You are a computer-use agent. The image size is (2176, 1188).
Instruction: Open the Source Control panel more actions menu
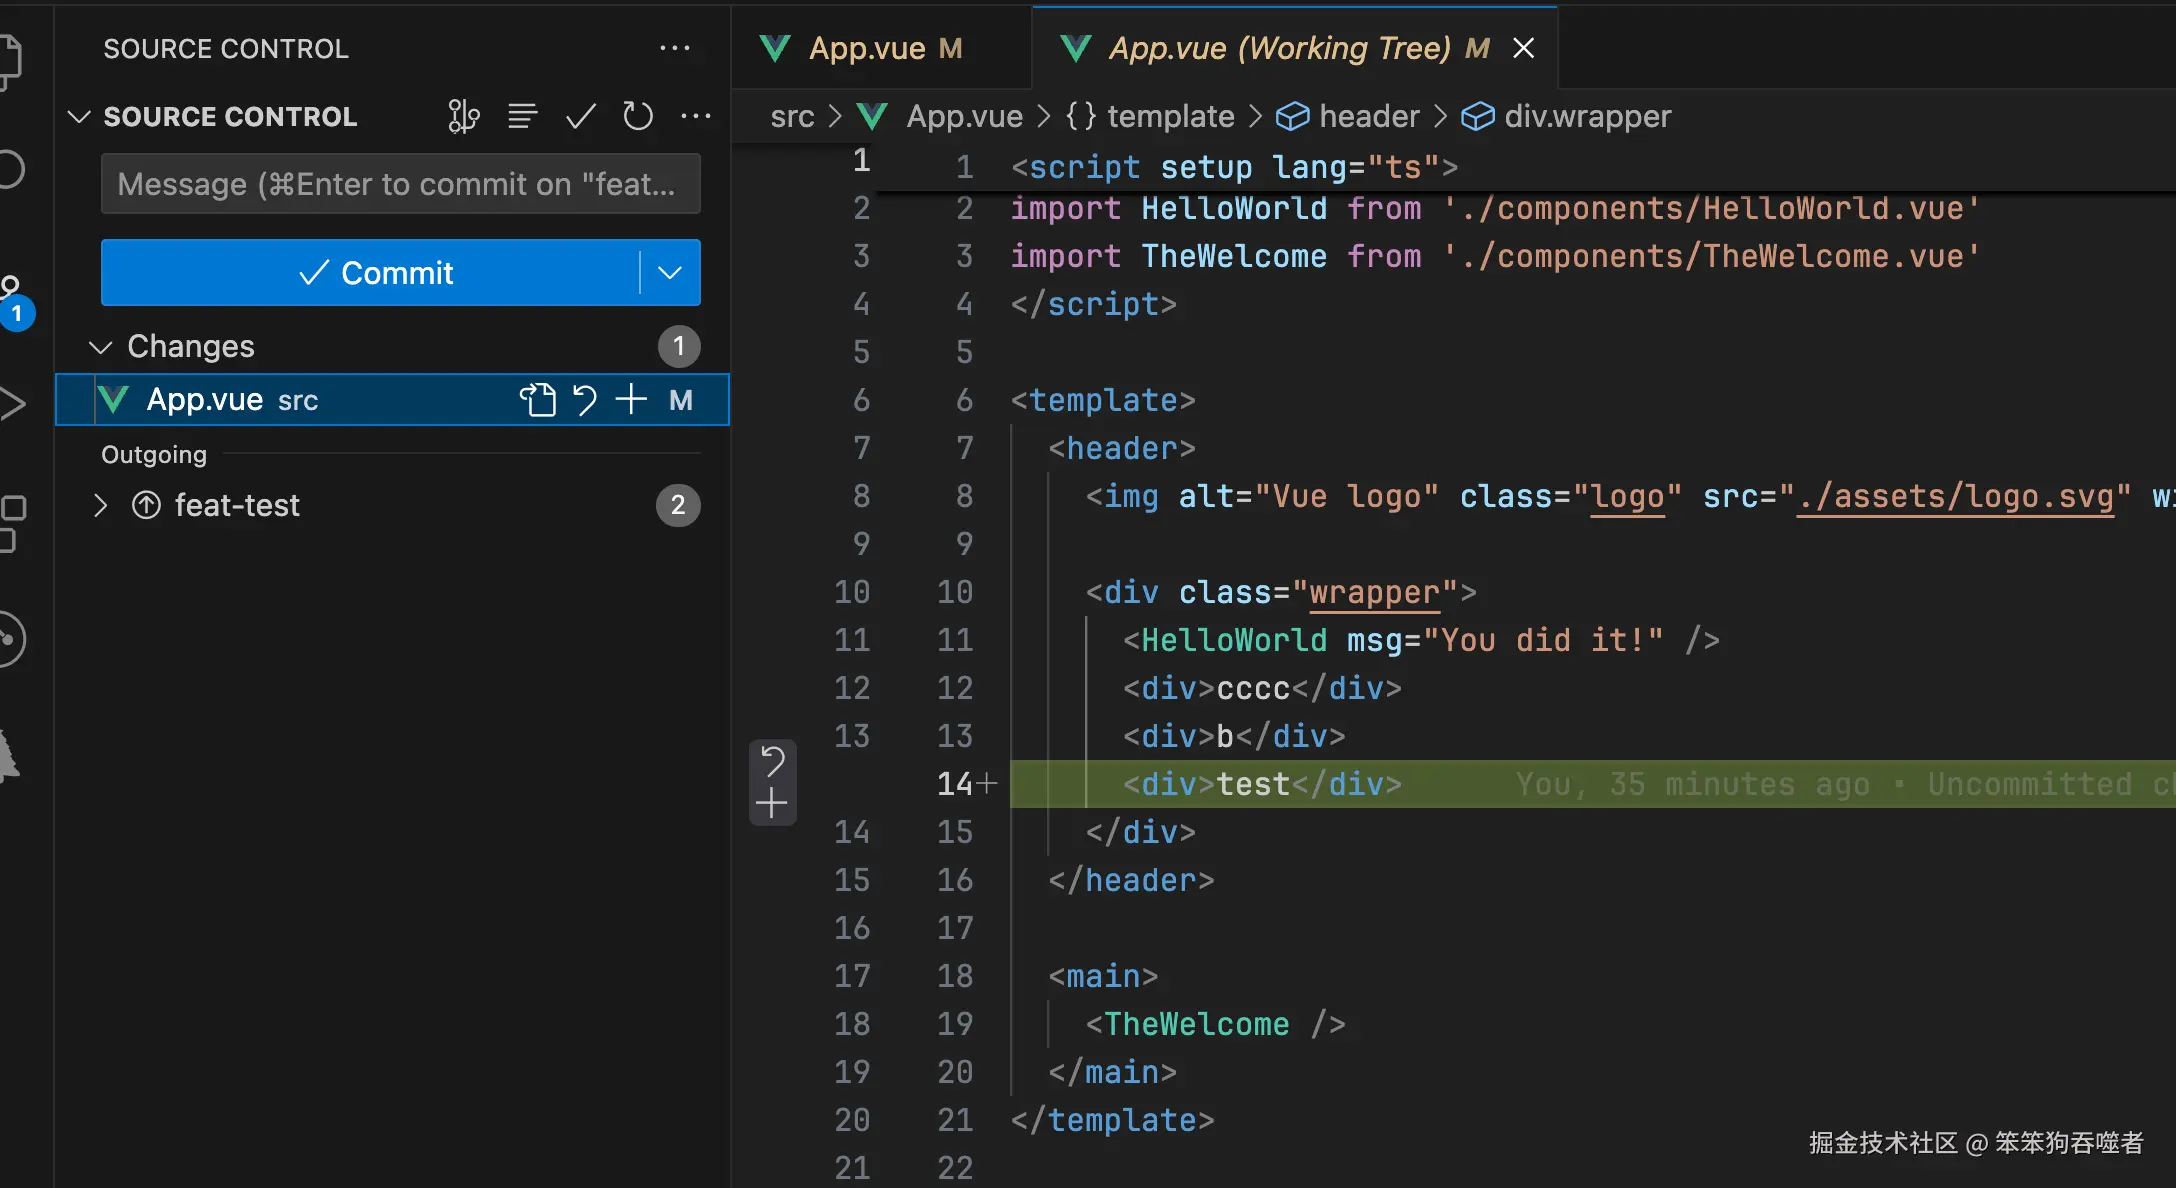tap(675, 48)
